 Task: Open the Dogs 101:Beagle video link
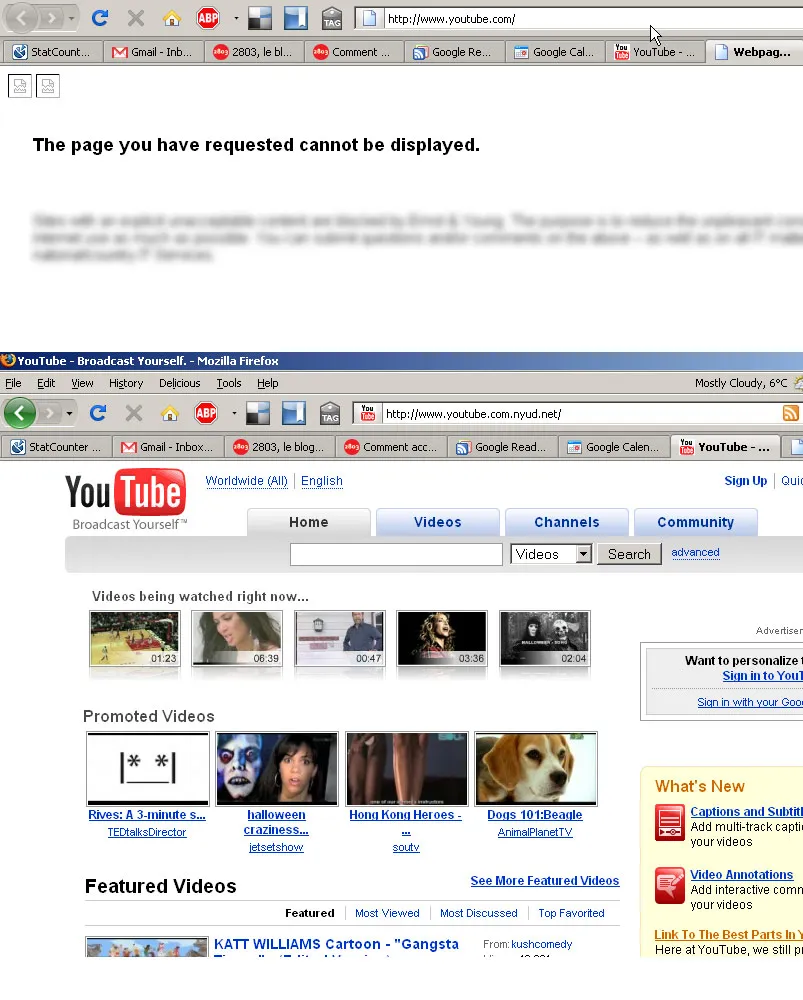534,814
